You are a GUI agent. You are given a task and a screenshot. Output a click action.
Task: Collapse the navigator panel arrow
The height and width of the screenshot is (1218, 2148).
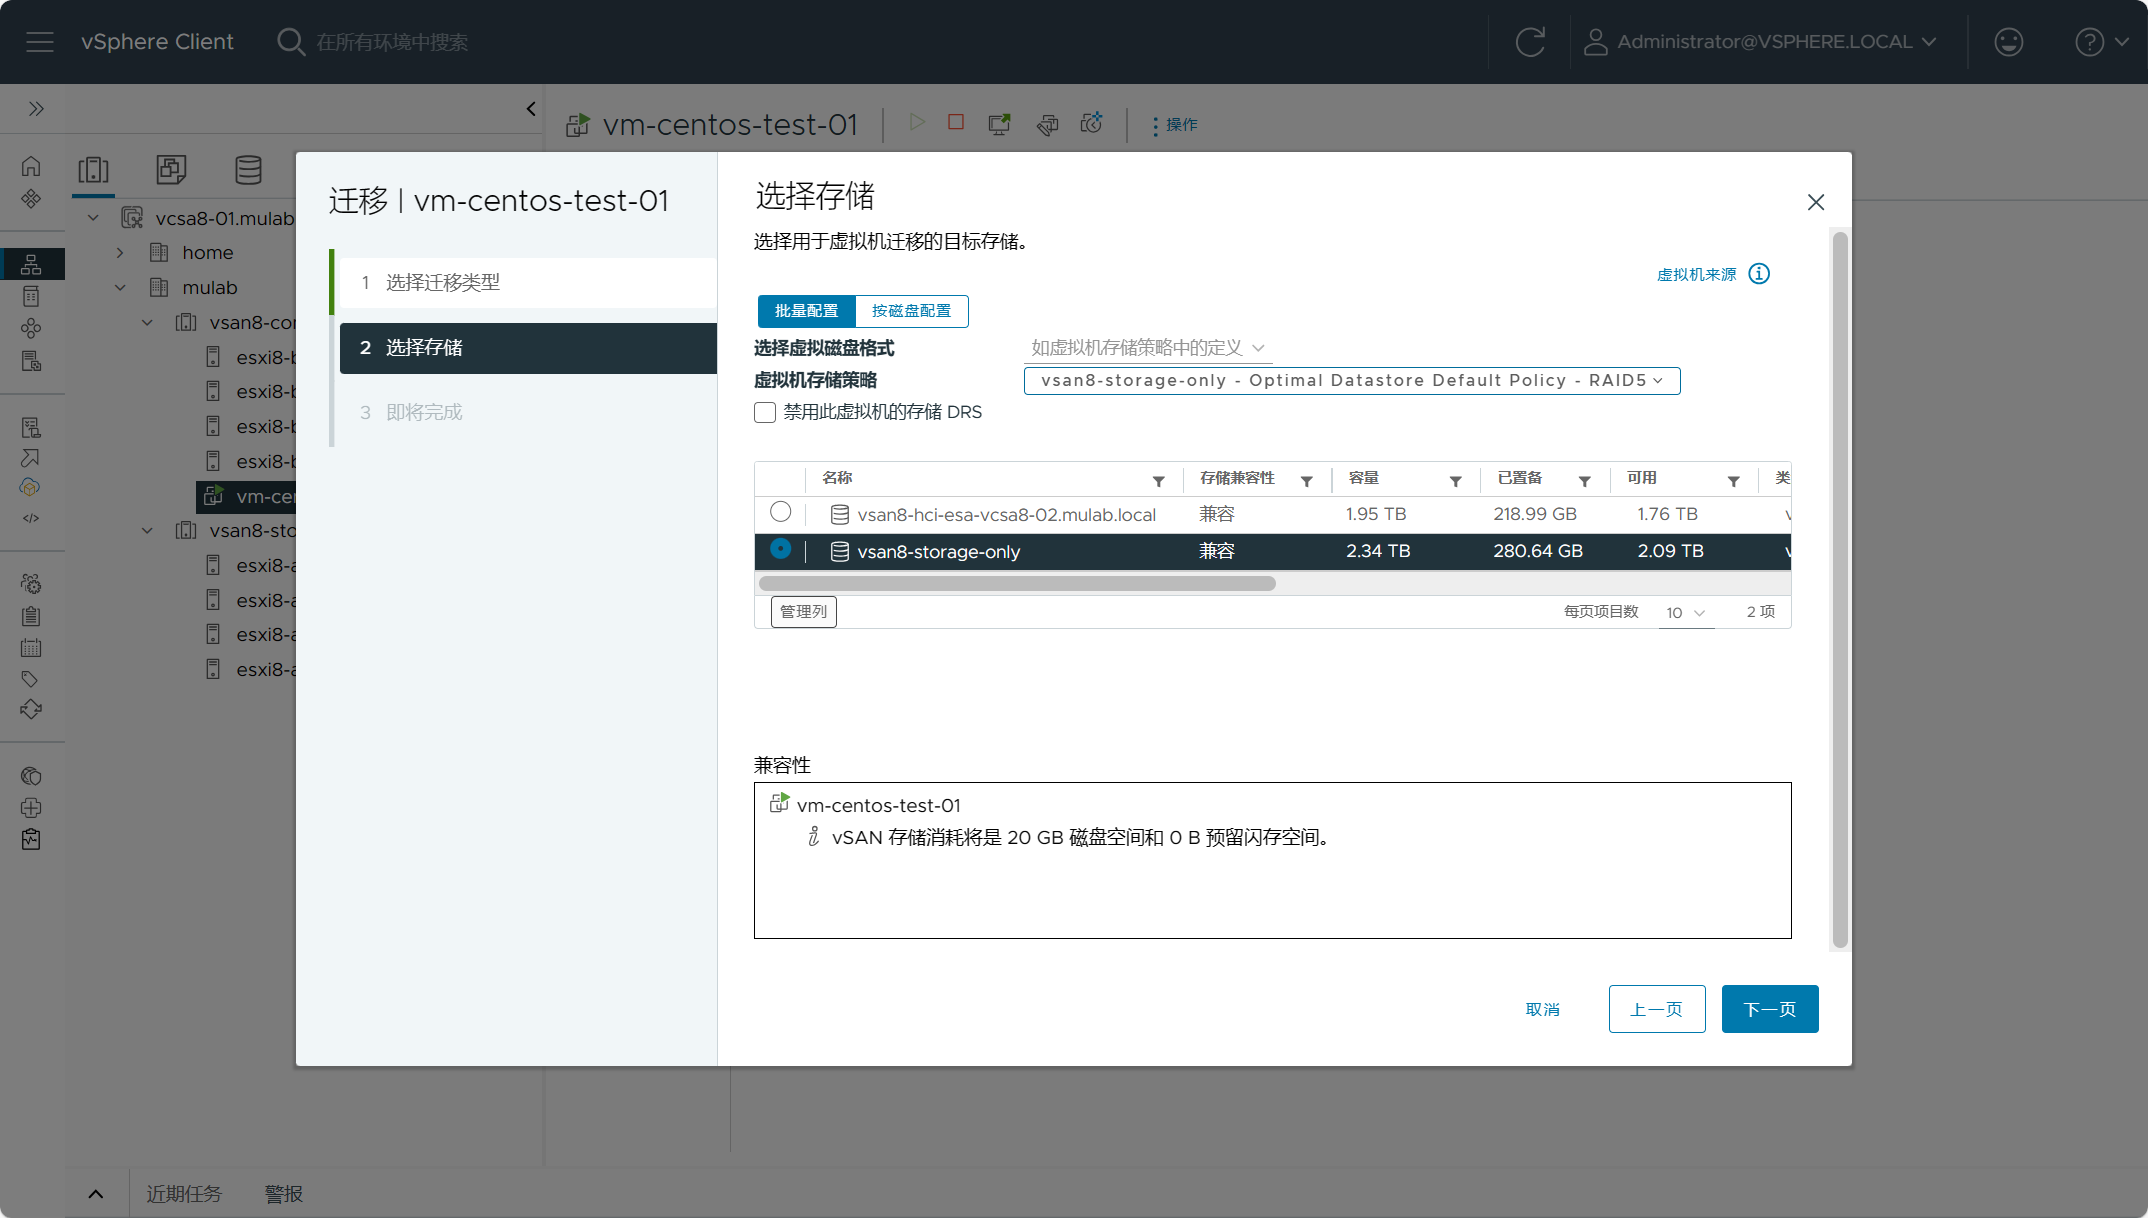click(x=531, y=109)
